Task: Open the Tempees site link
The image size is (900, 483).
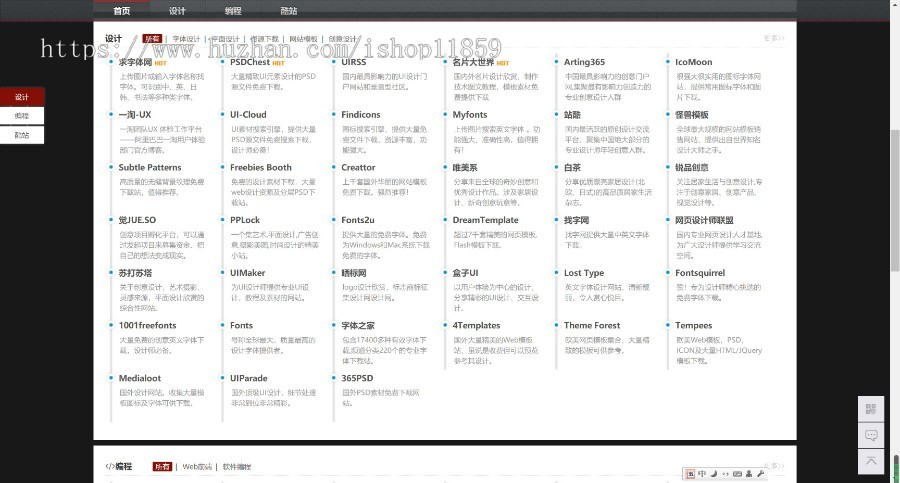Action: (693, 326)
